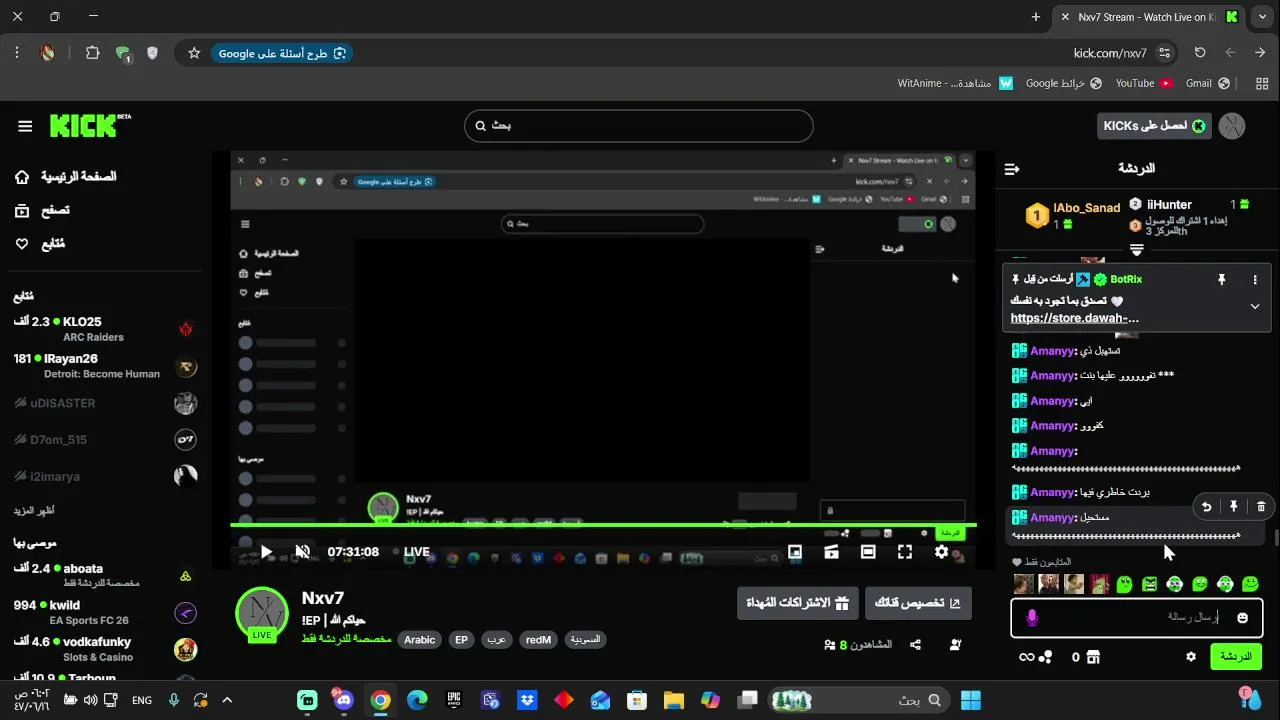The height and width of the screenshot is (720, 1280).
Task: Expand the leaderboard chevron under iiHunter
Action: tap(1137, 249)
